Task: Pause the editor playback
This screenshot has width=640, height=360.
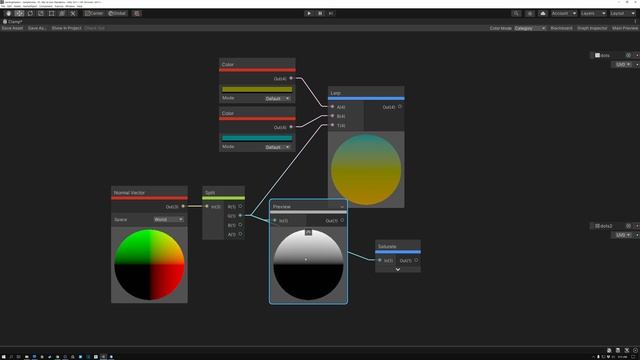Action: 320,13
